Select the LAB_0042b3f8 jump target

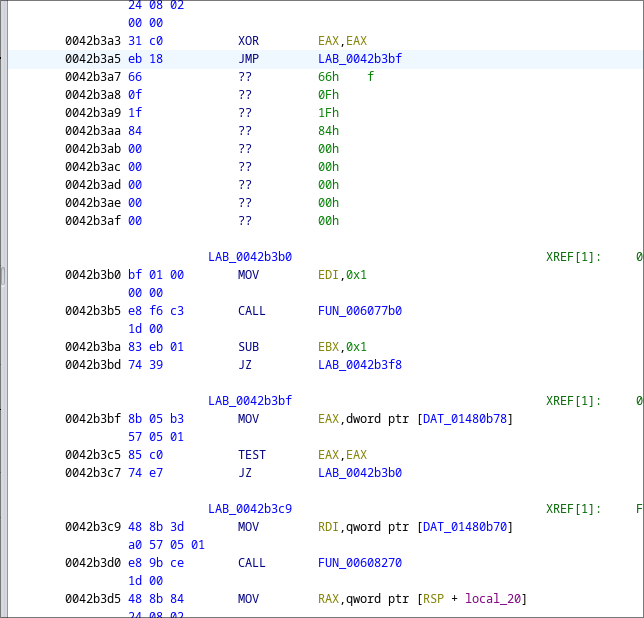click(x=360, y=365)
